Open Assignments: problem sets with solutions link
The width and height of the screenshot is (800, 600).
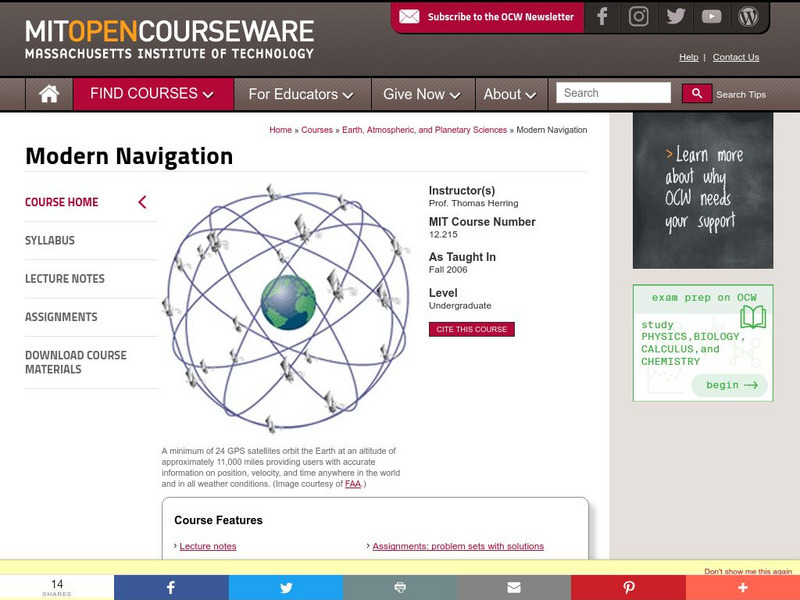point(458,546)
